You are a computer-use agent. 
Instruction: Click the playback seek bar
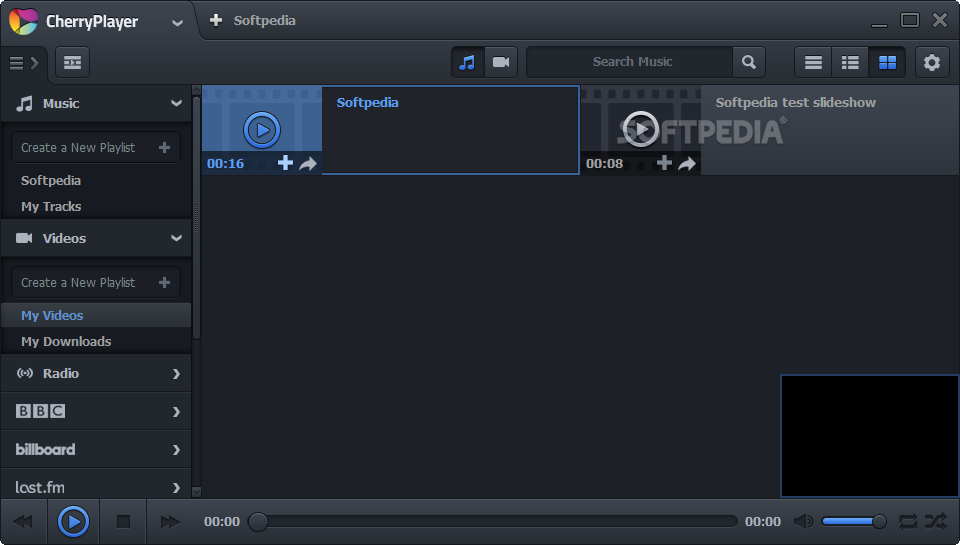coord(493,522)
